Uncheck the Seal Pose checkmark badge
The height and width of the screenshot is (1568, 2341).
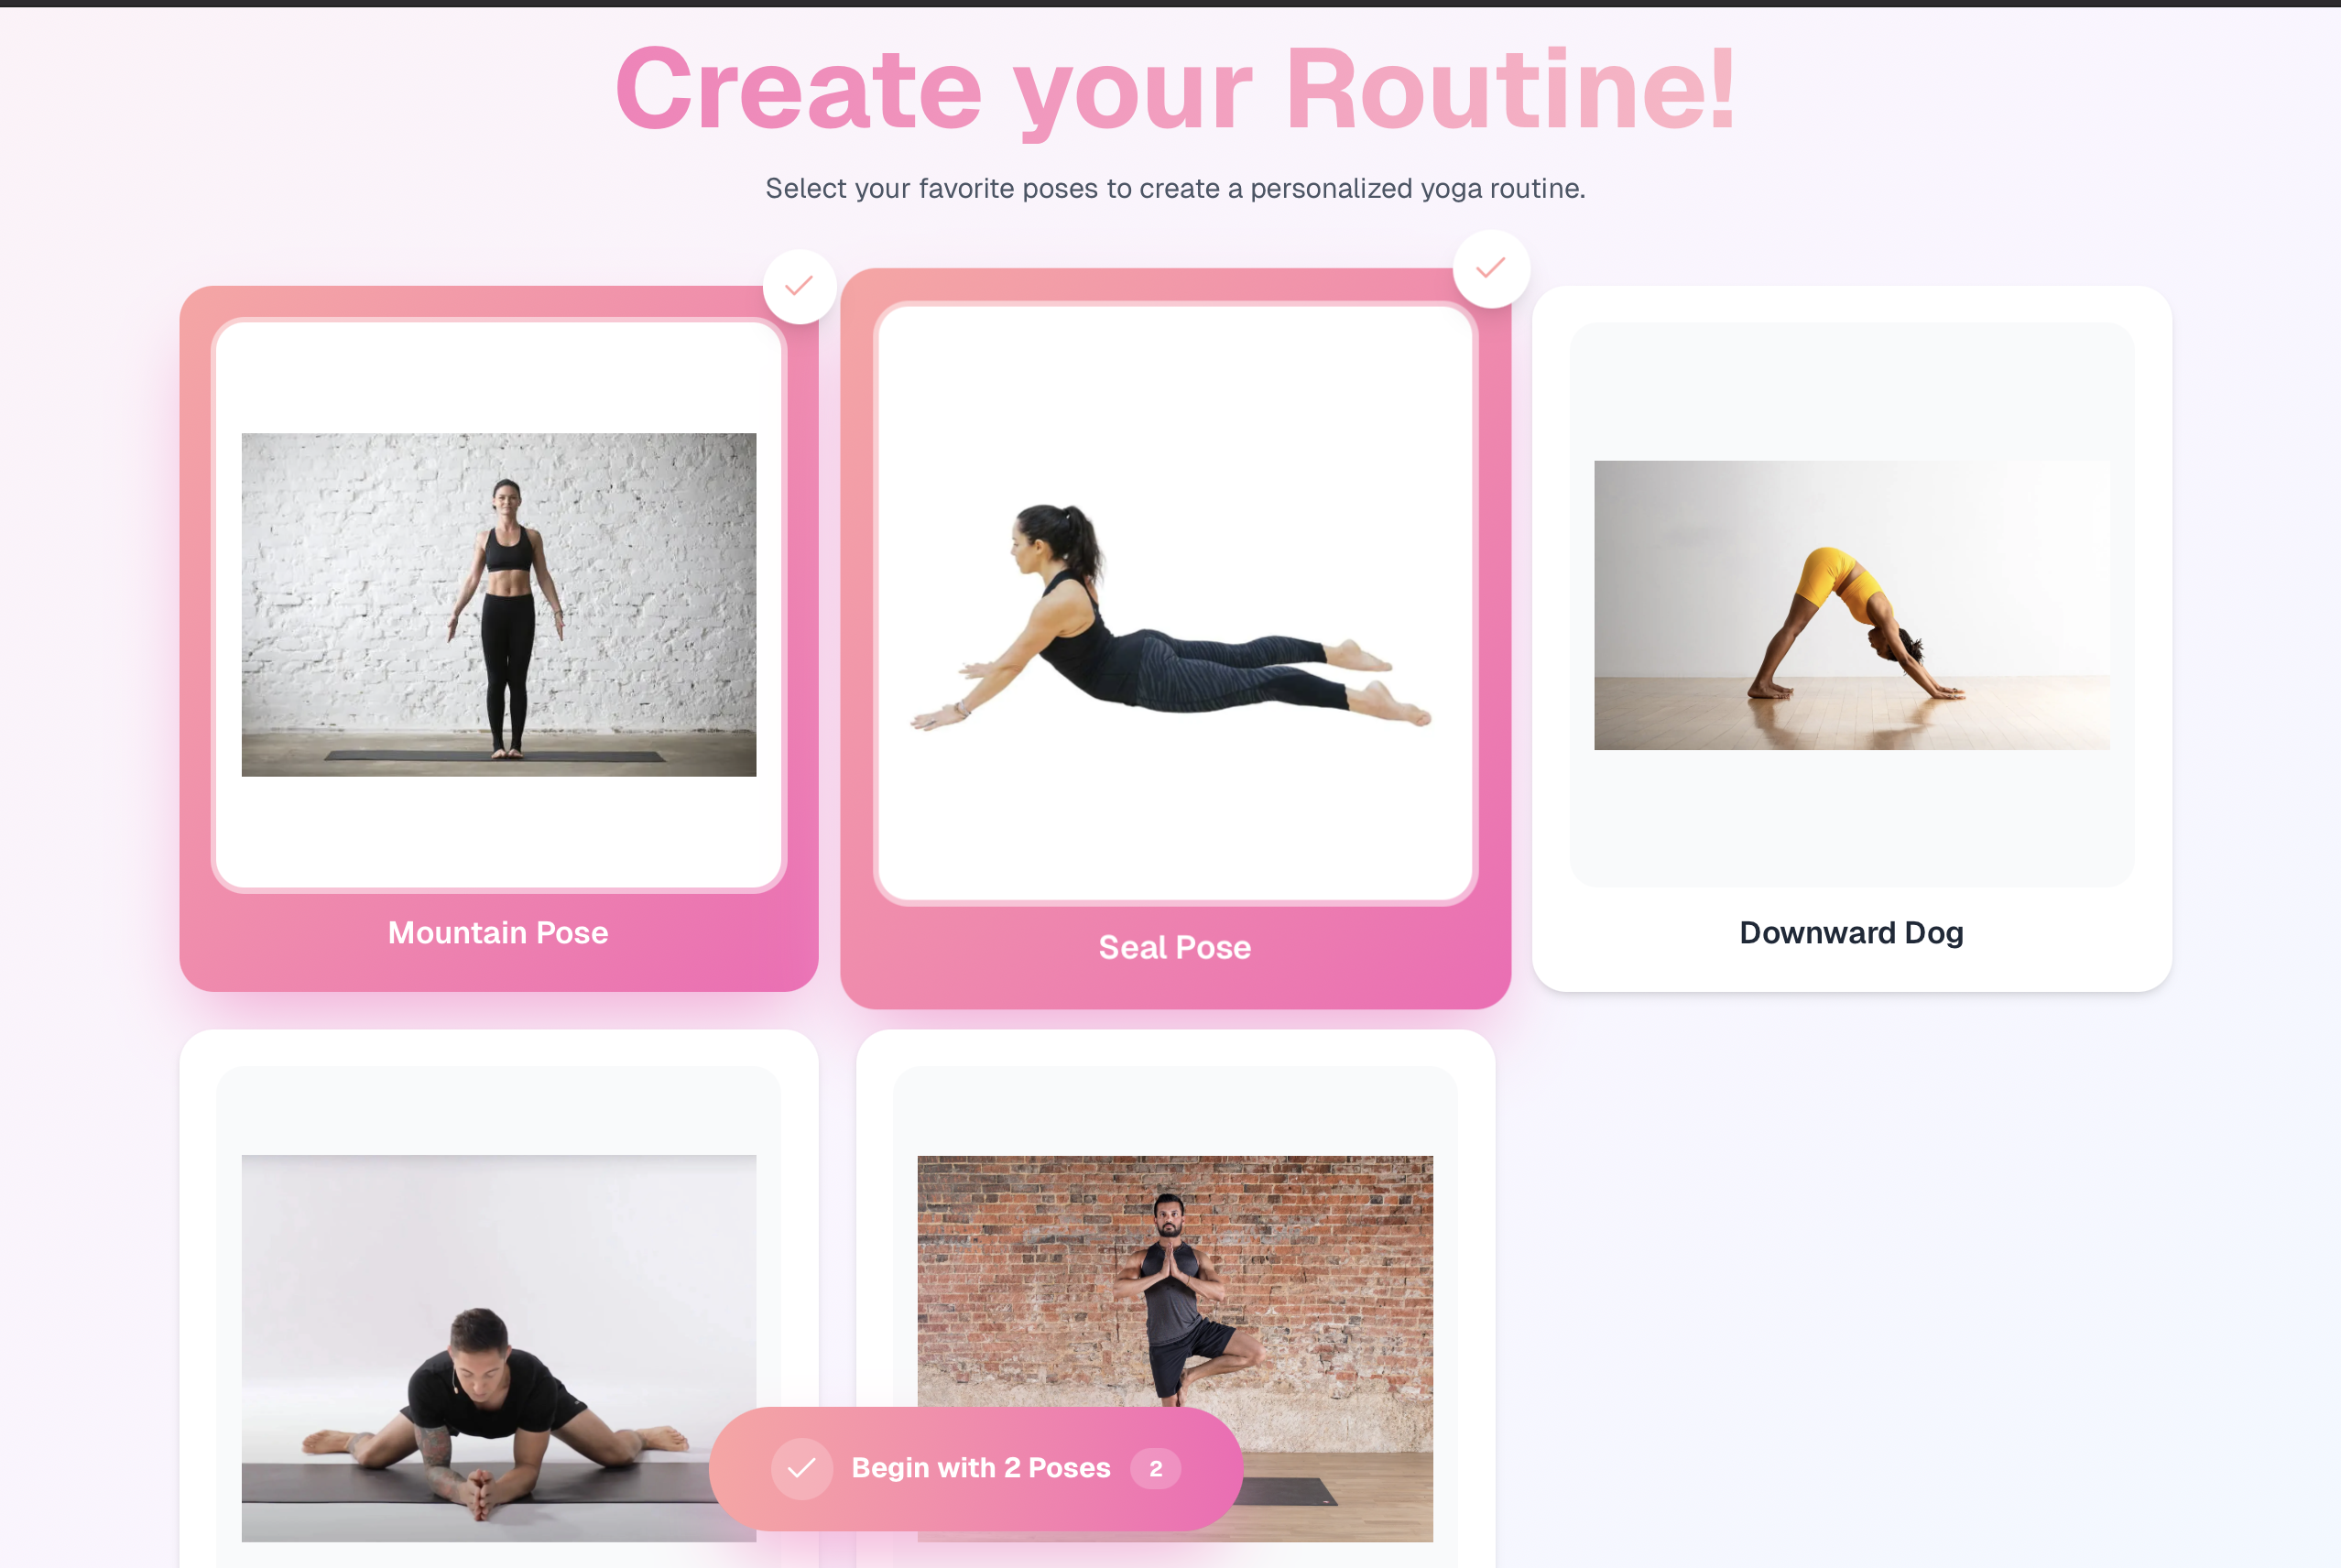1491,268
